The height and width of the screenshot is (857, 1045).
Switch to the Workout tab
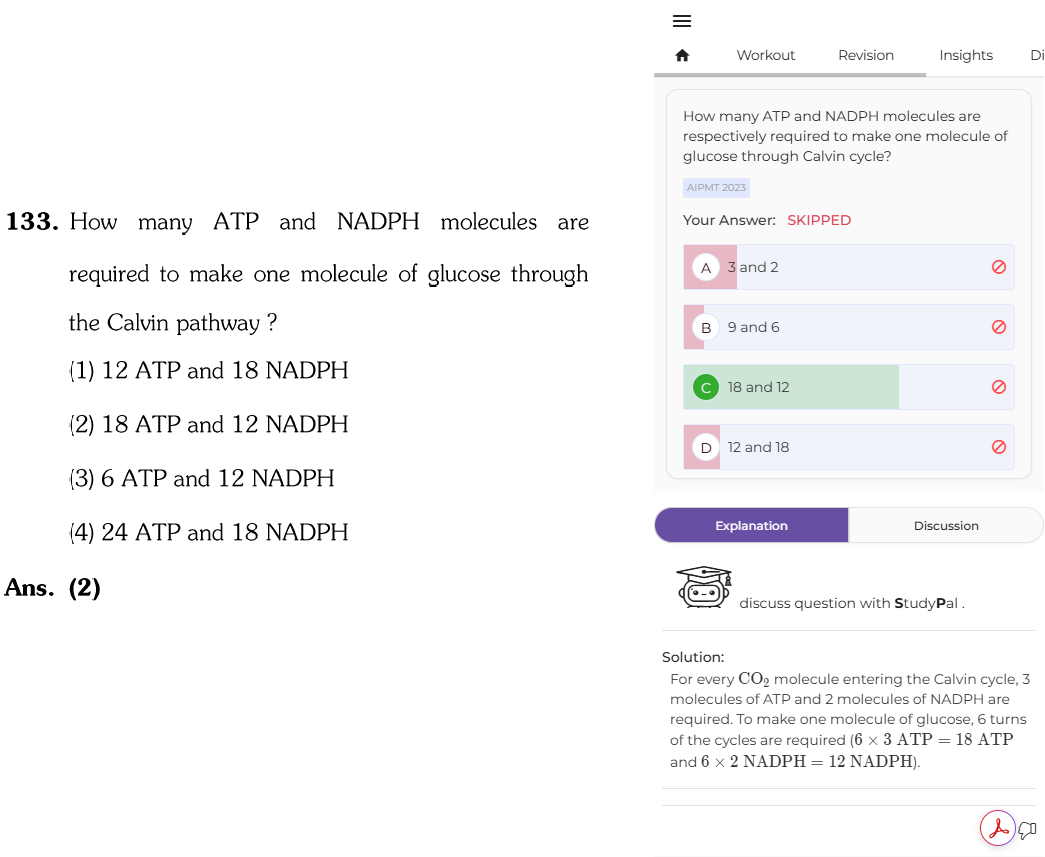pyautogui.click(x=765, y=55)
